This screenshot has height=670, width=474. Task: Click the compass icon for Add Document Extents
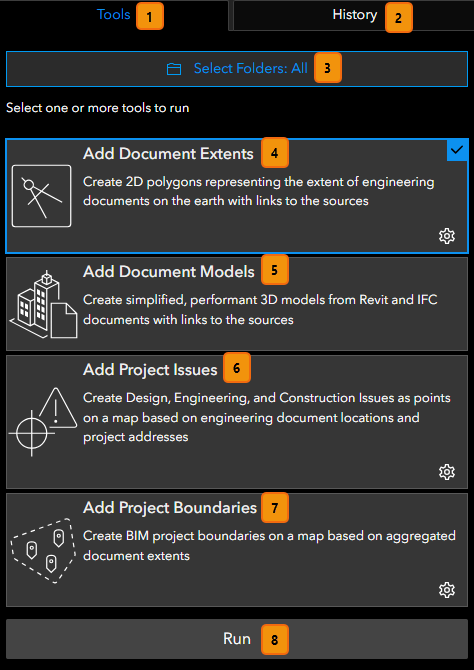[x=41, y=196]
